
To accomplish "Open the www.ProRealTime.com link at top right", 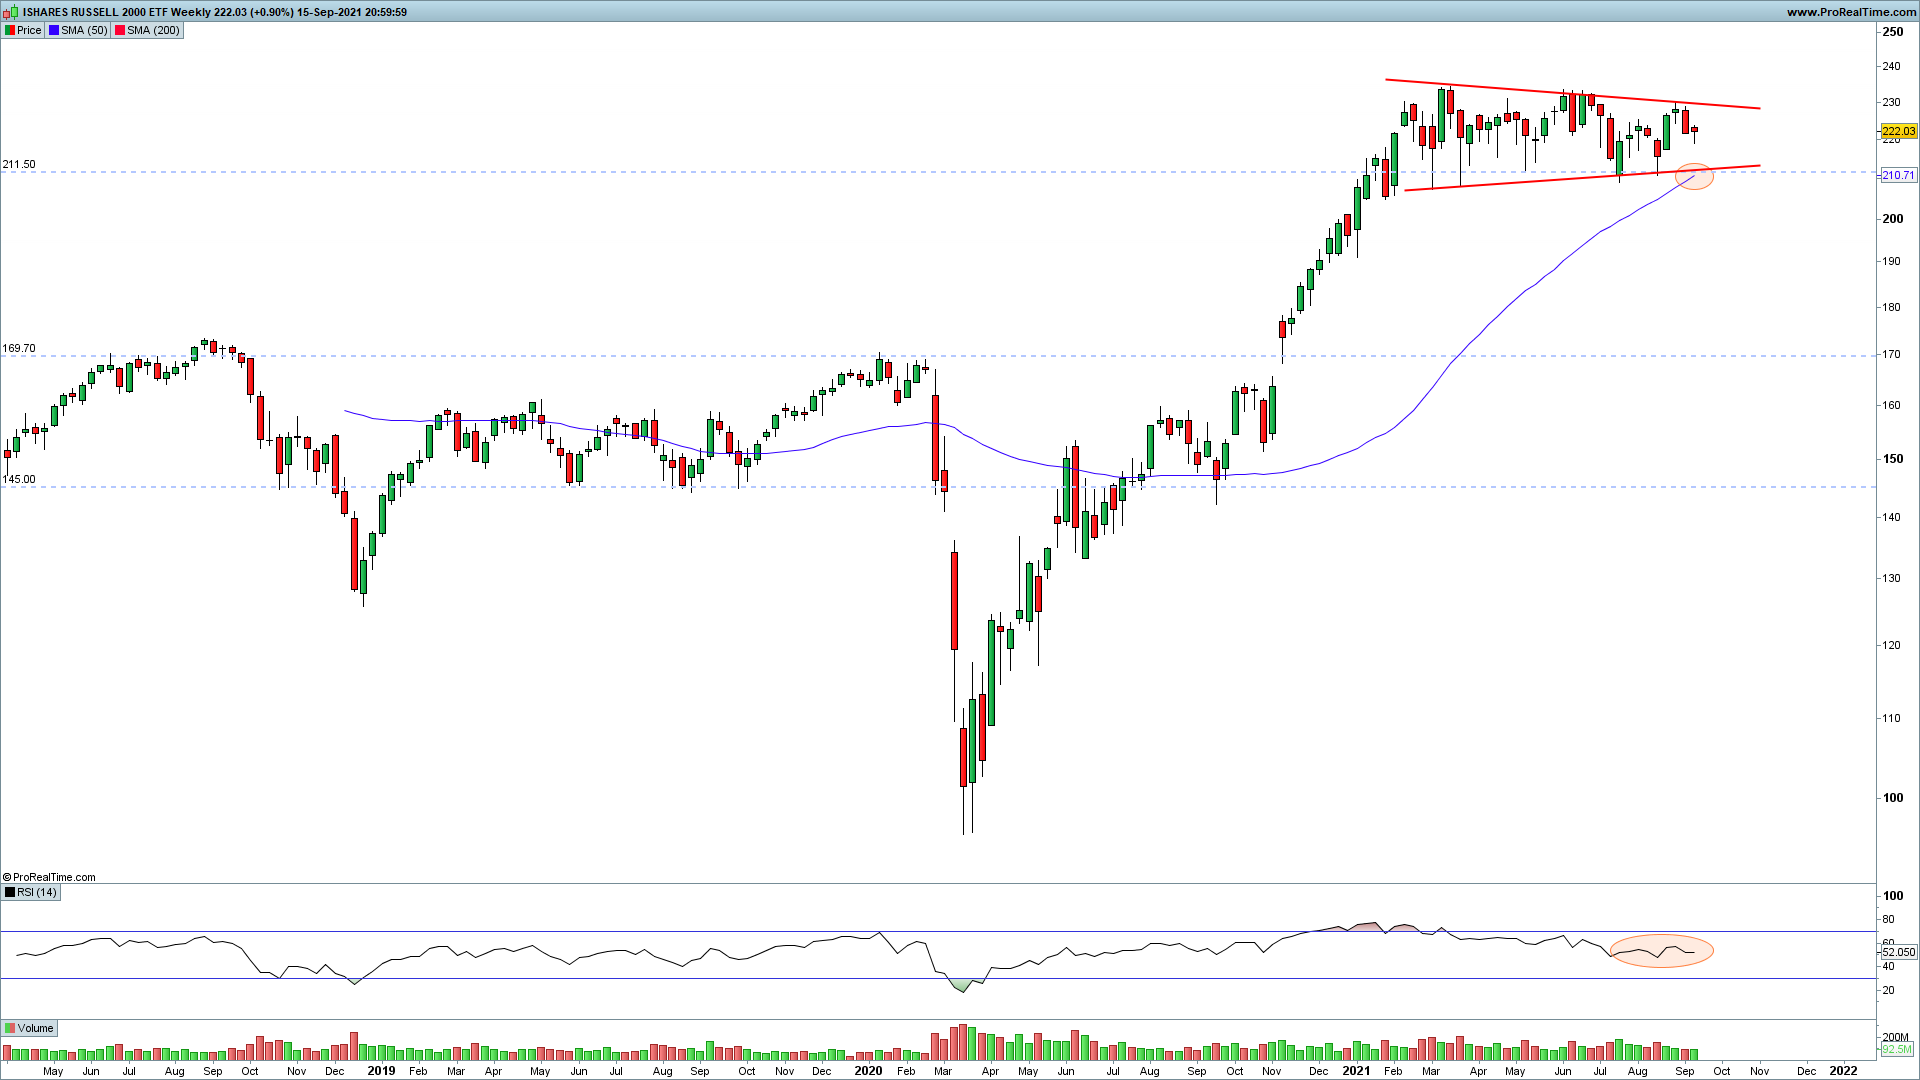I will pos(1851,12).
